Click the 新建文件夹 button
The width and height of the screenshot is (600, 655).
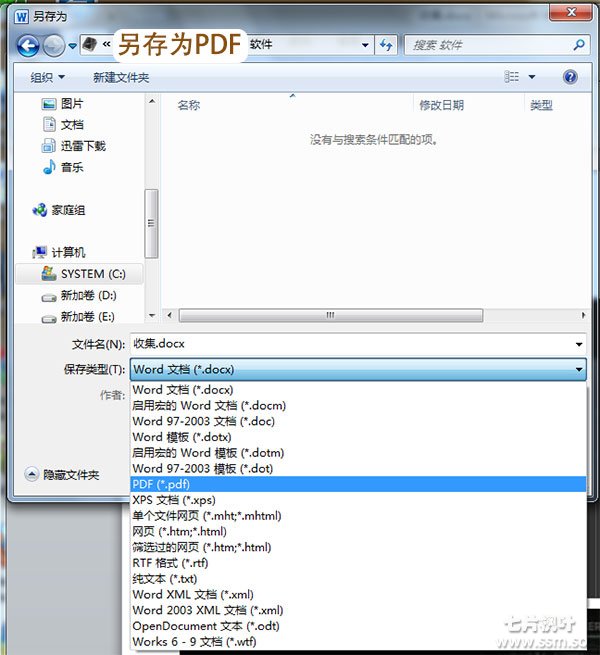click(x=120, y=77)
